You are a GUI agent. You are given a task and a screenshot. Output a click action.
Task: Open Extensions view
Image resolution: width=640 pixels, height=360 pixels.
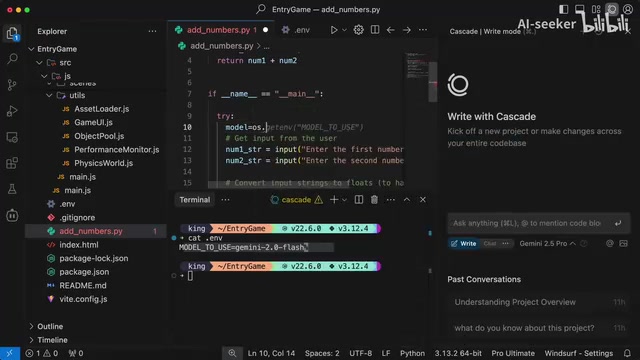point(12,163)
